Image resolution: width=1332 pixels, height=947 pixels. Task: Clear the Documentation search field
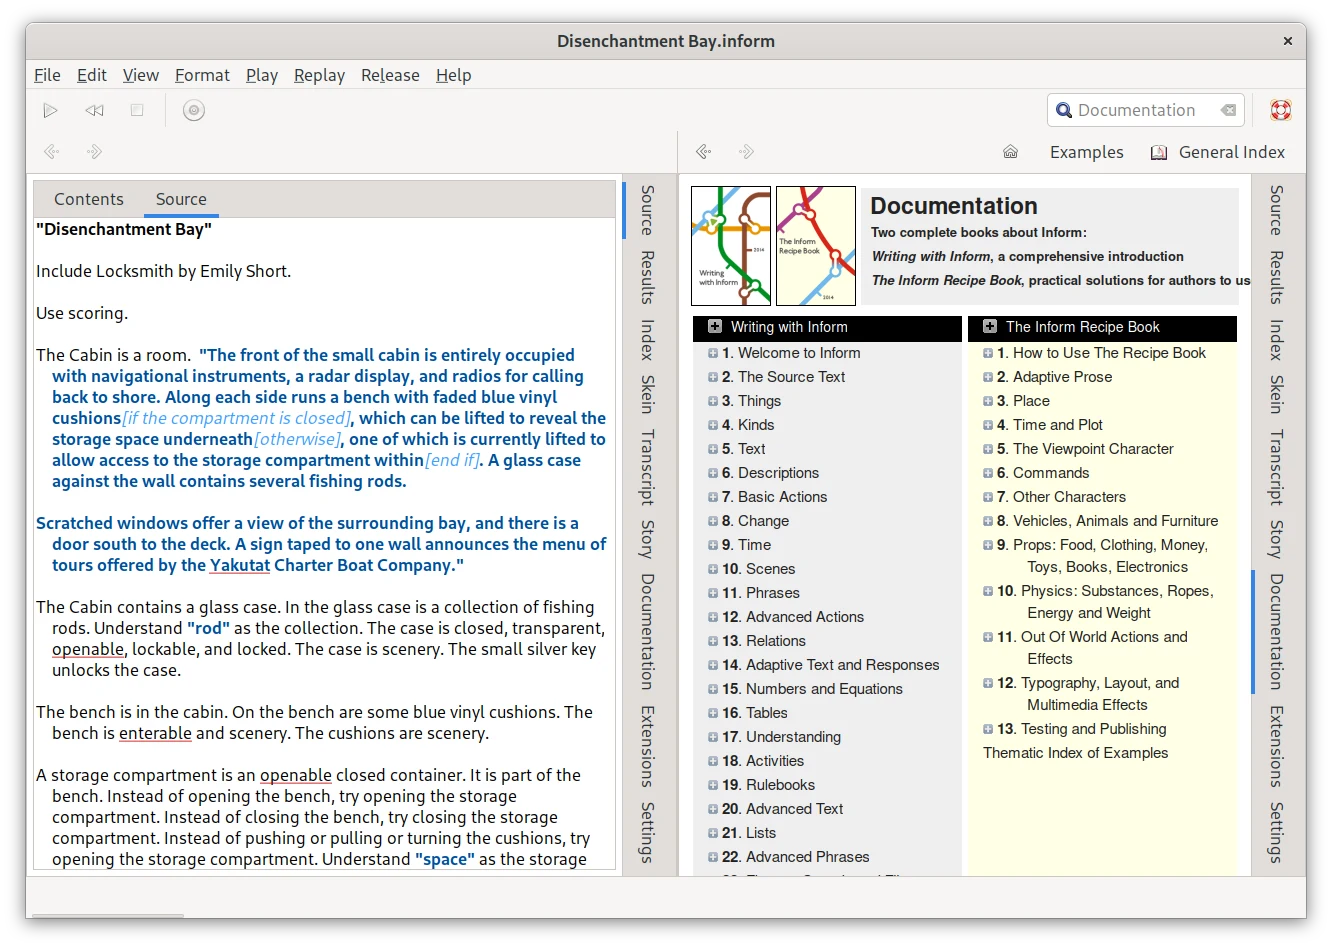[1228, 110]
